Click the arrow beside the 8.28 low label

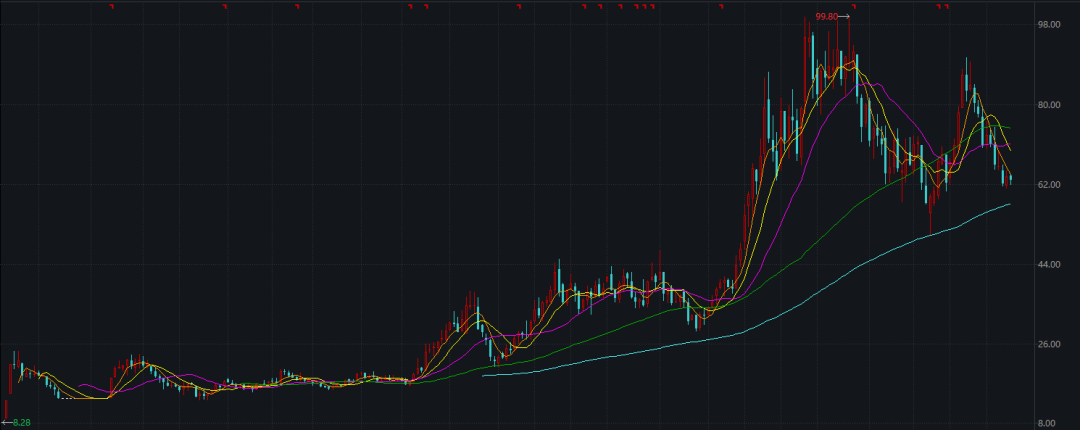click(6, 424)
